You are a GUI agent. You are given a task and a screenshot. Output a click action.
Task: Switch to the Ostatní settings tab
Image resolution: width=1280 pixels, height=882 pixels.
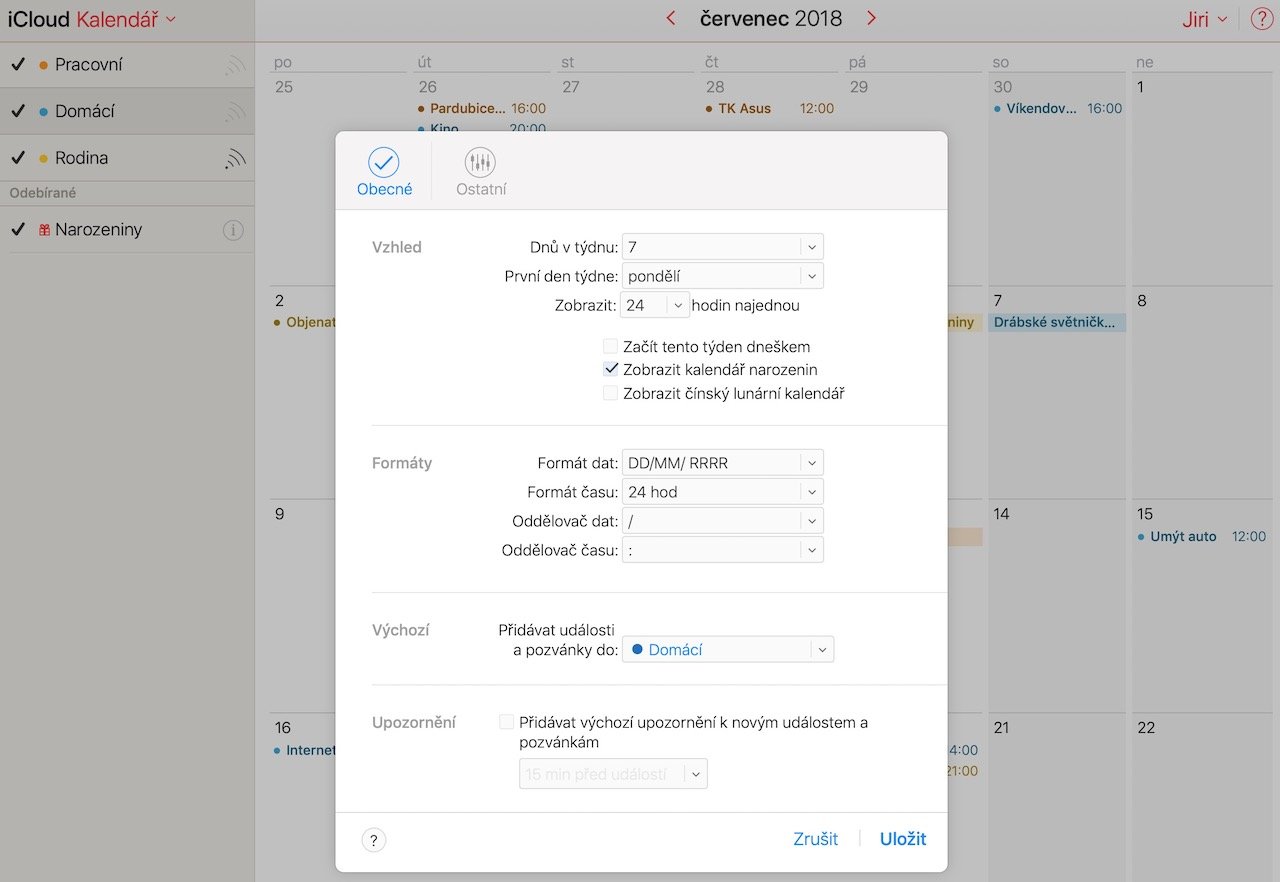(481, 171)
